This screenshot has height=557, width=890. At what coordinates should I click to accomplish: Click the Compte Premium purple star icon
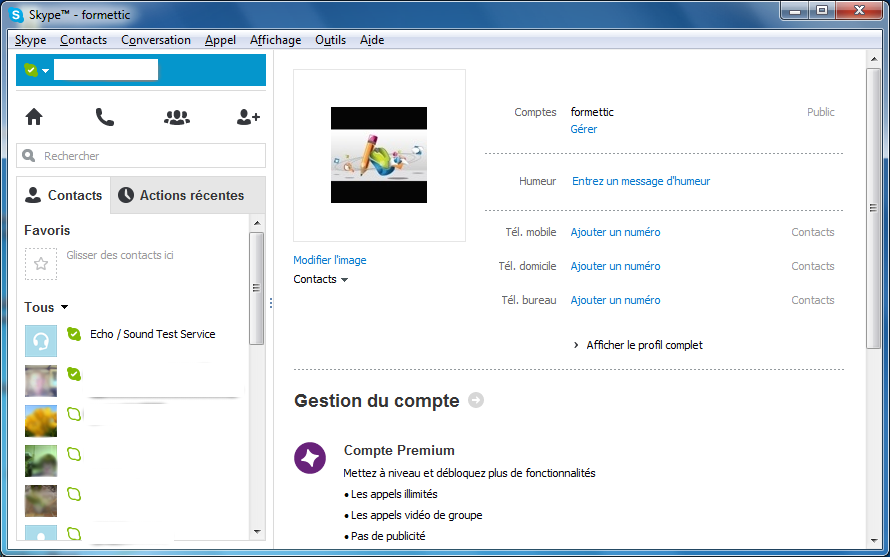coord(310,458)
